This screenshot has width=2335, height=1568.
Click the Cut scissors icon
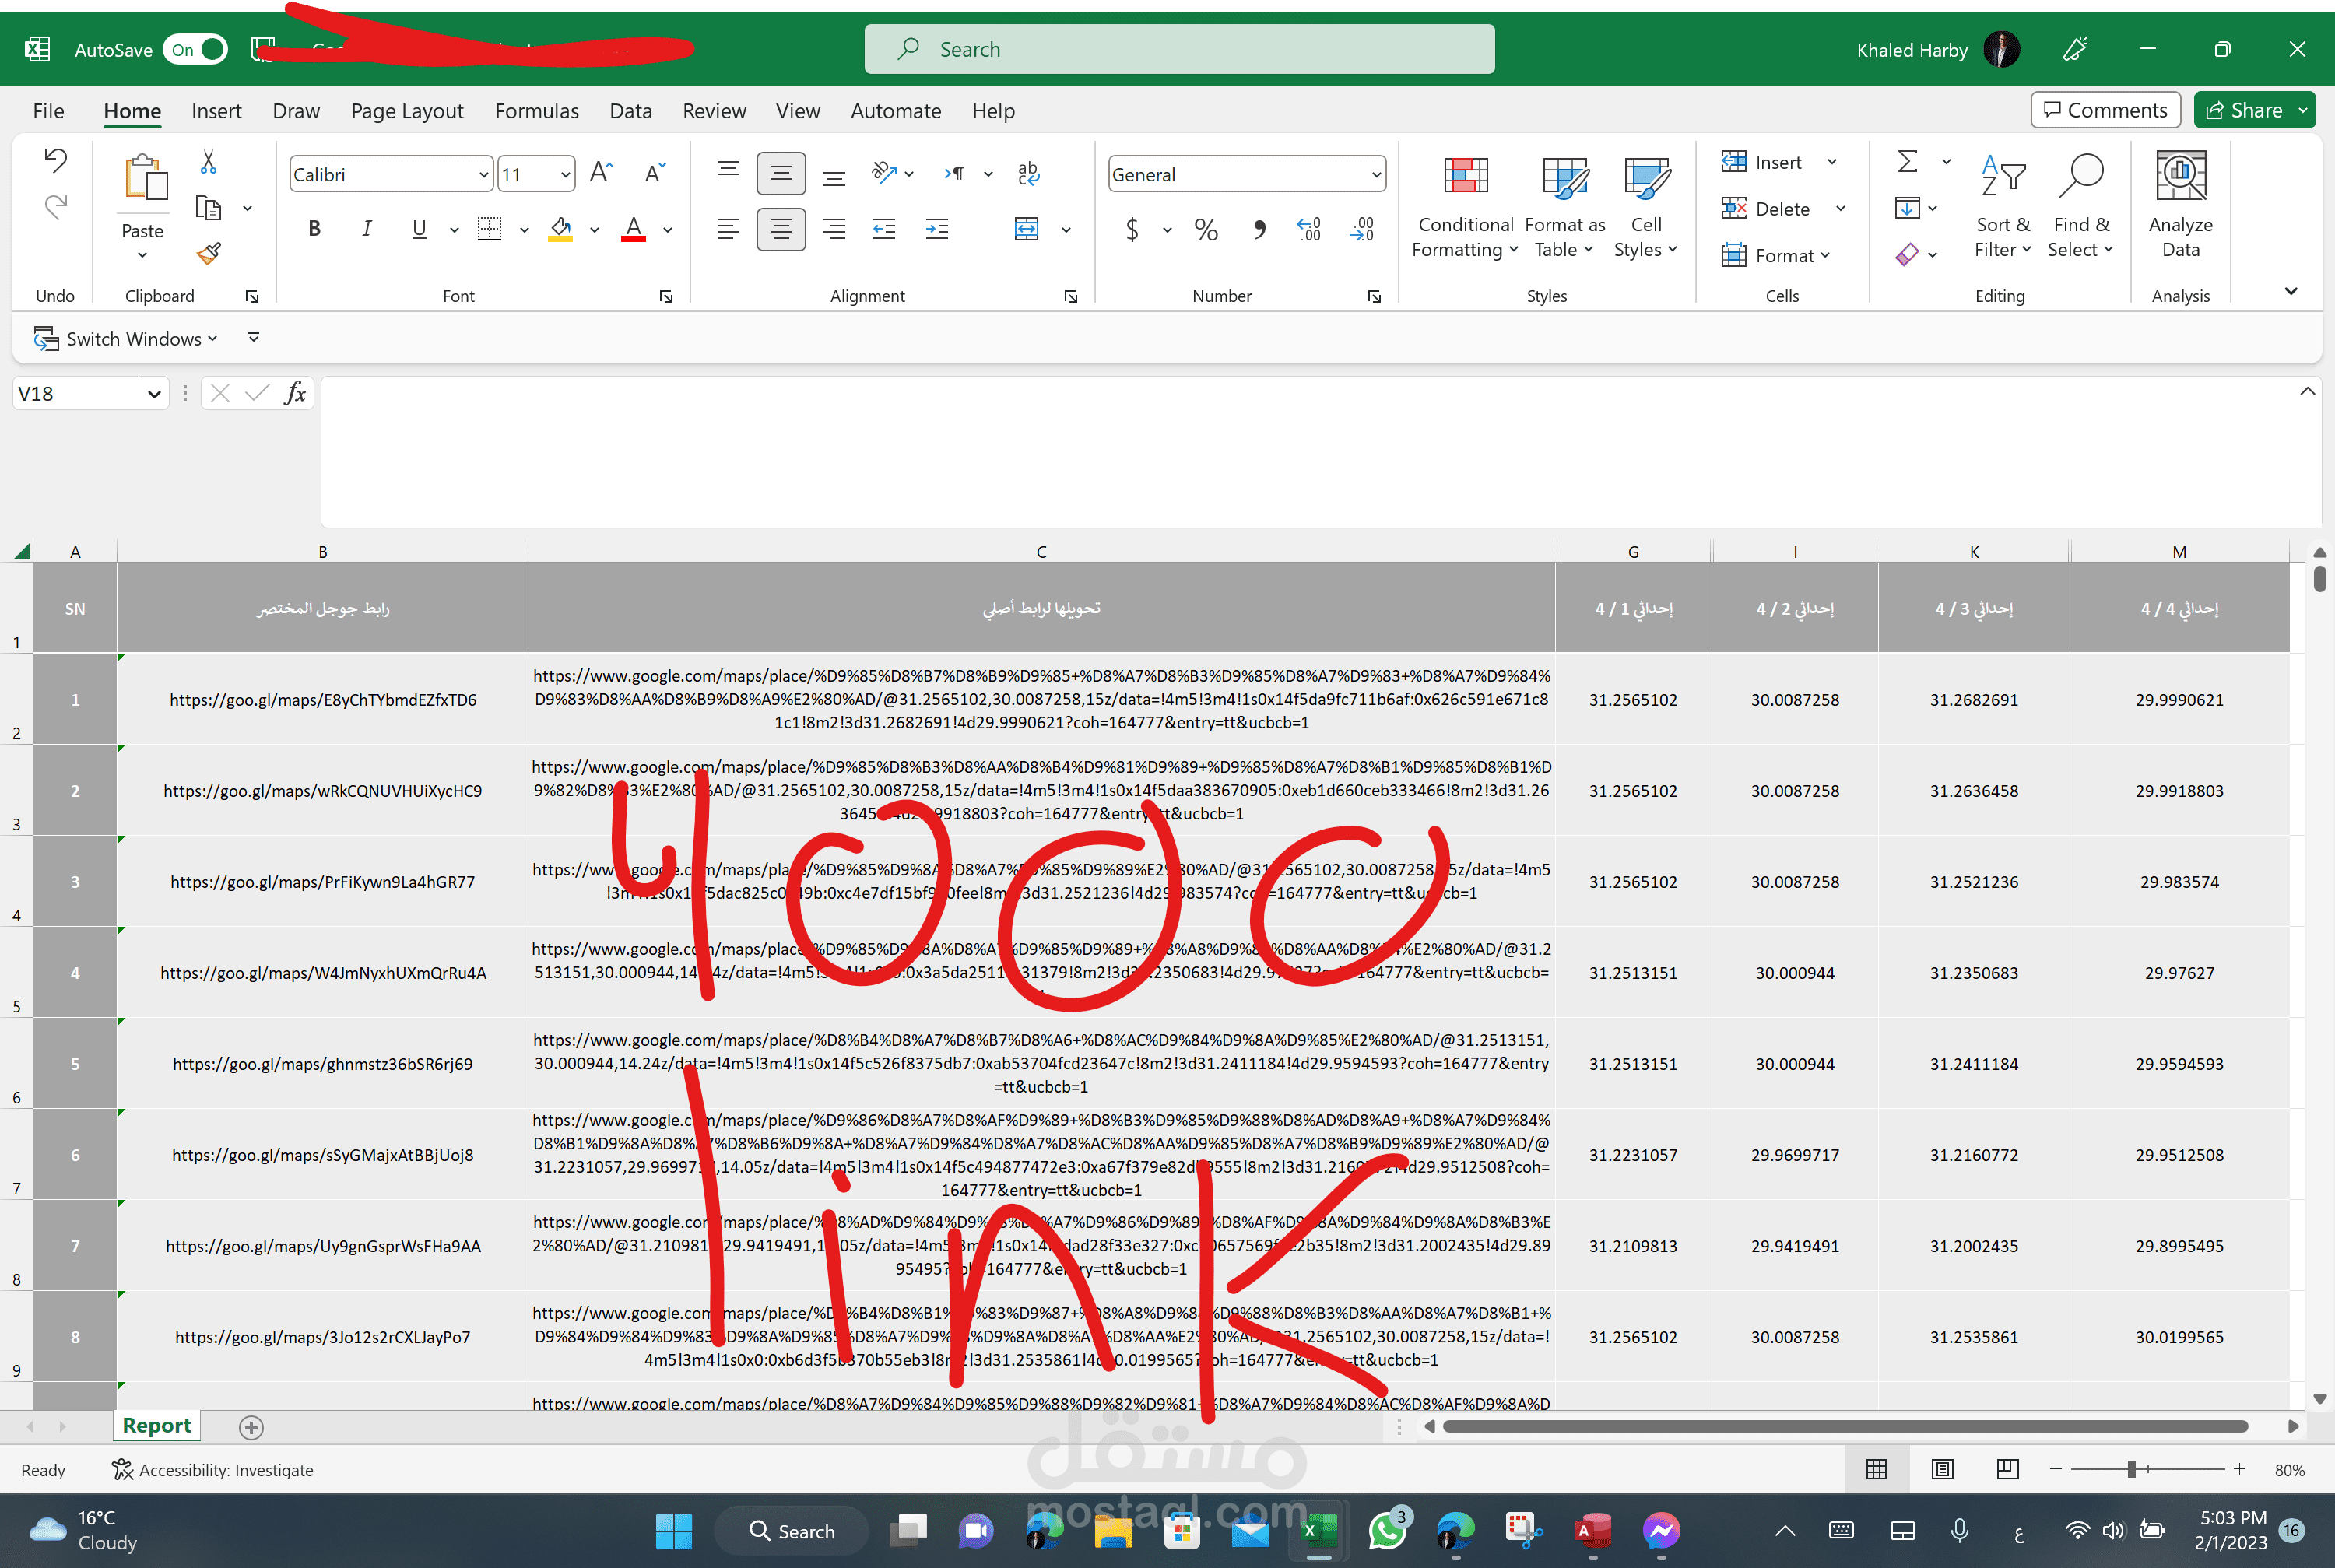(208, 162)
